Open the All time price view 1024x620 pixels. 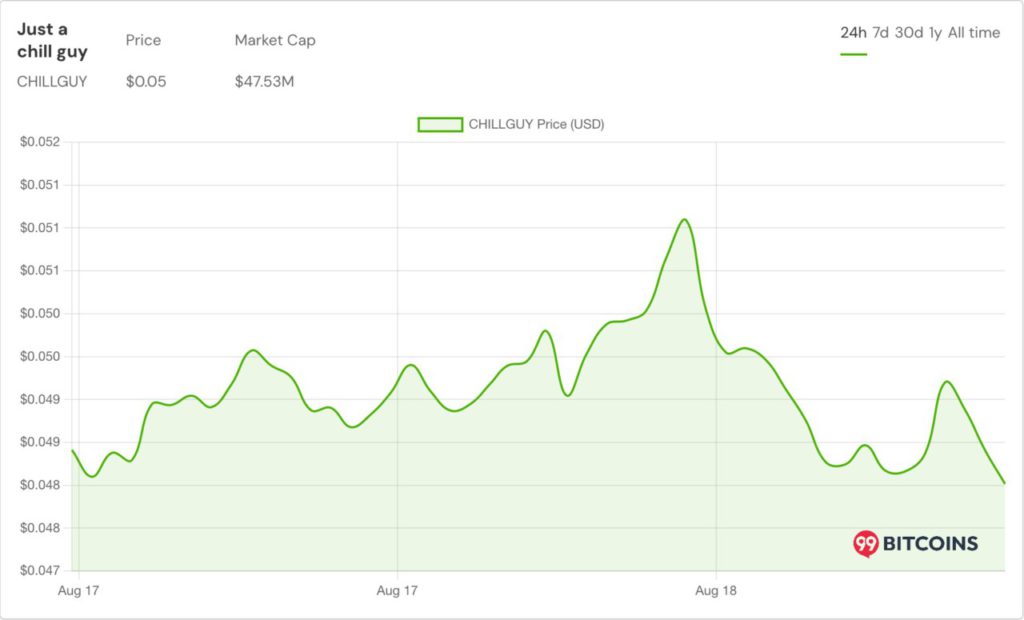pos(973,33)
